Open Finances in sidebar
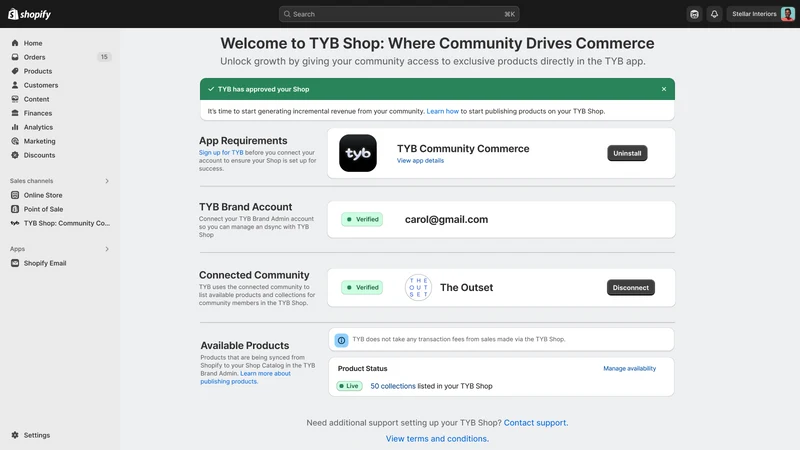800x450 pixels. tap(38, 113)
